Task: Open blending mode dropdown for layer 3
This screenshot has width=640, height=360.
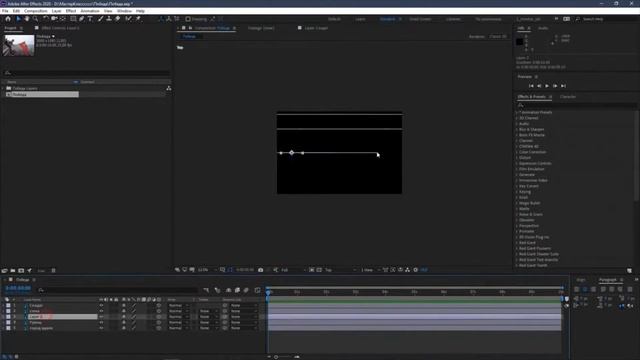Action: [x=178, y=317]
